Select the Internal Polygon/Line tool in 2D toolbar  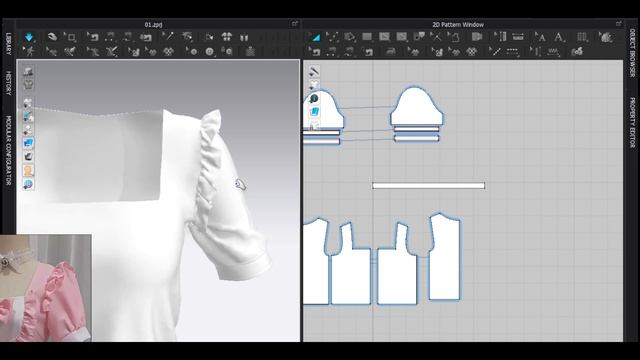[x=384, y=37]
